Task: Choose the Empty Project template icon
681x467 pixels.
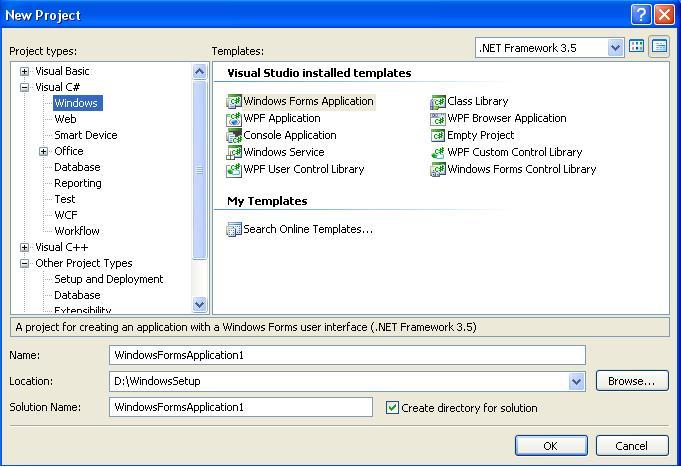Action: [x=438, y=136]
